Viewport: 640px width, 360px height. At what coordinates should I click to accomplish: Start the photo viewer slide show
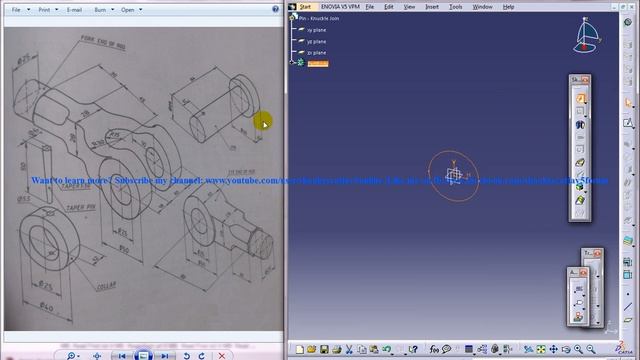pos(143,356)
